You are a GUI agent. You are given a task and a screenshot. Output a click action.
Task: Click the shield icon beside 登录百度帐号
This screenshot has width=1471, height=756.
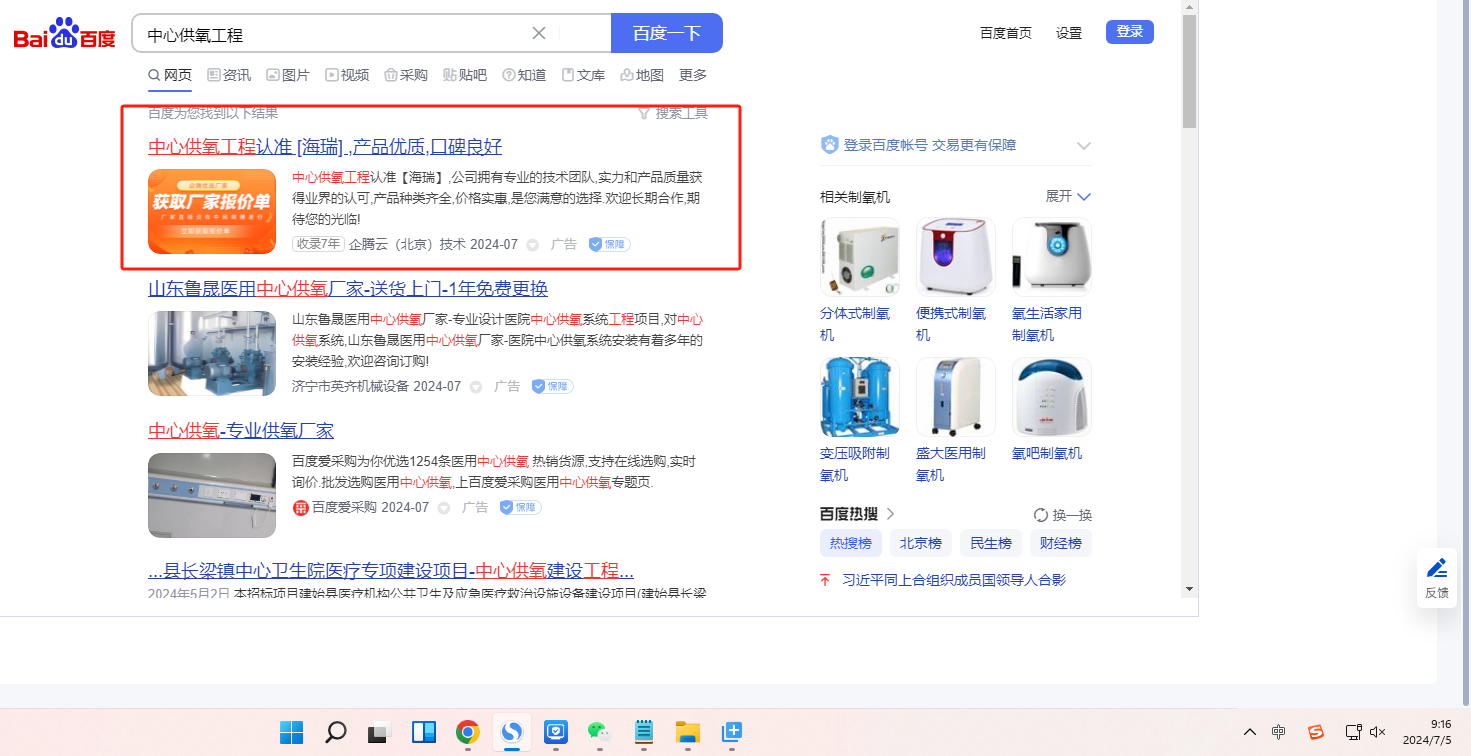pyautogui.click(x=829, y=145)
